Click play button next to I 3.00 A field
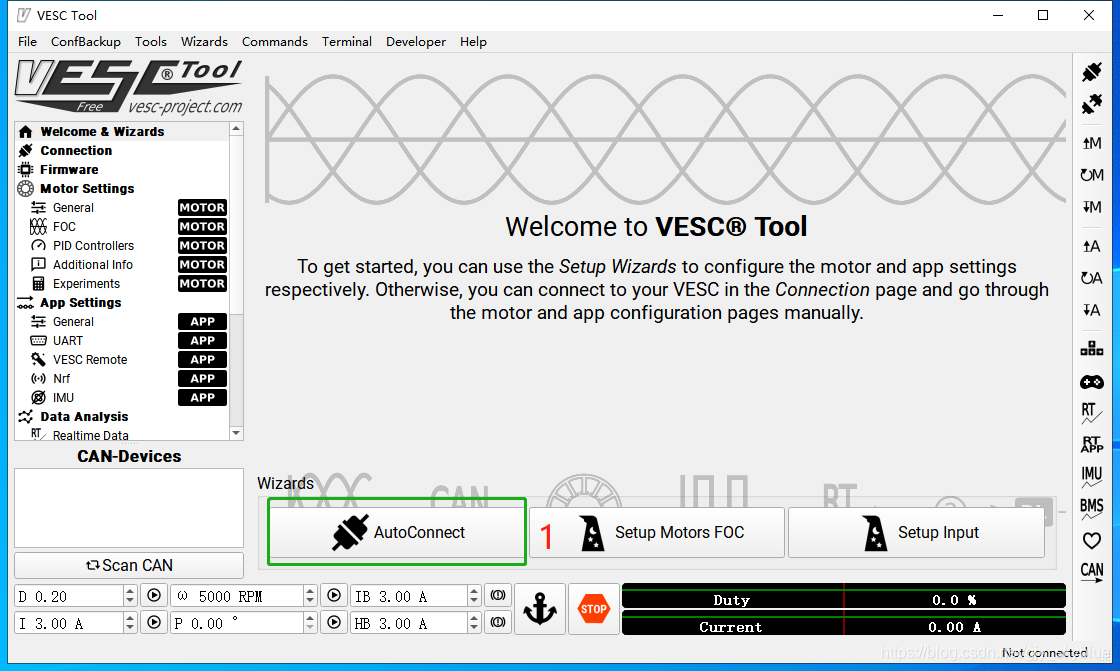The height and width of the screenshot is (671, 1120). [154, 622]
